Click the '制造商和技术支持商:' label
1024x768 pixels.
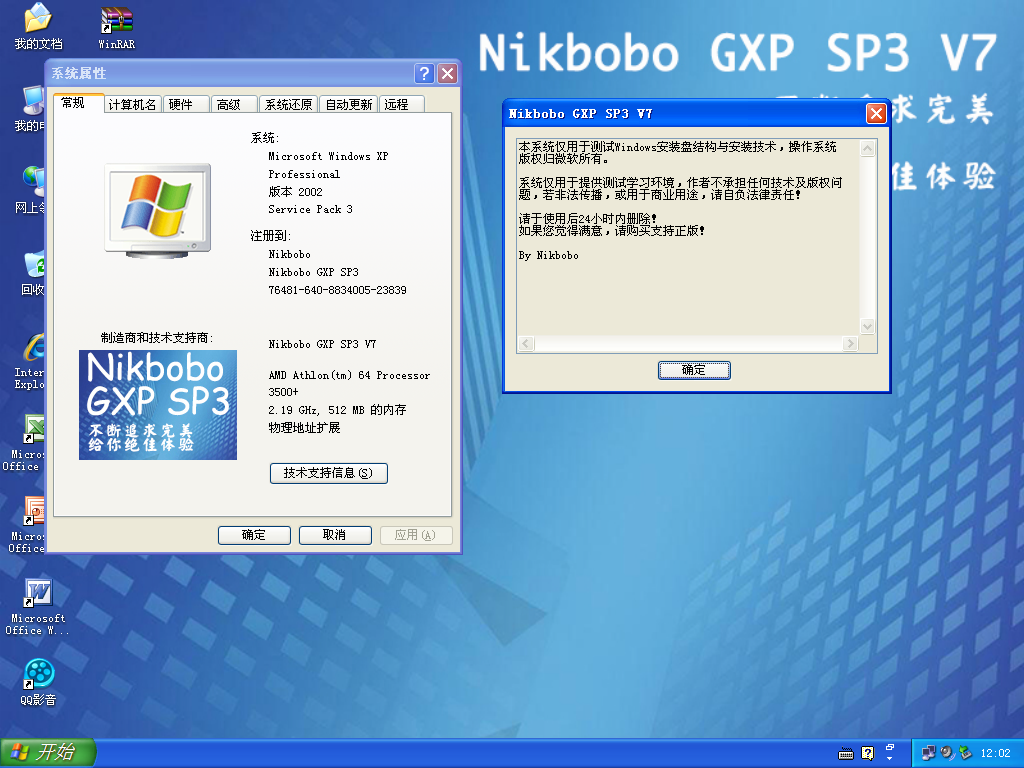coord(157,338)
